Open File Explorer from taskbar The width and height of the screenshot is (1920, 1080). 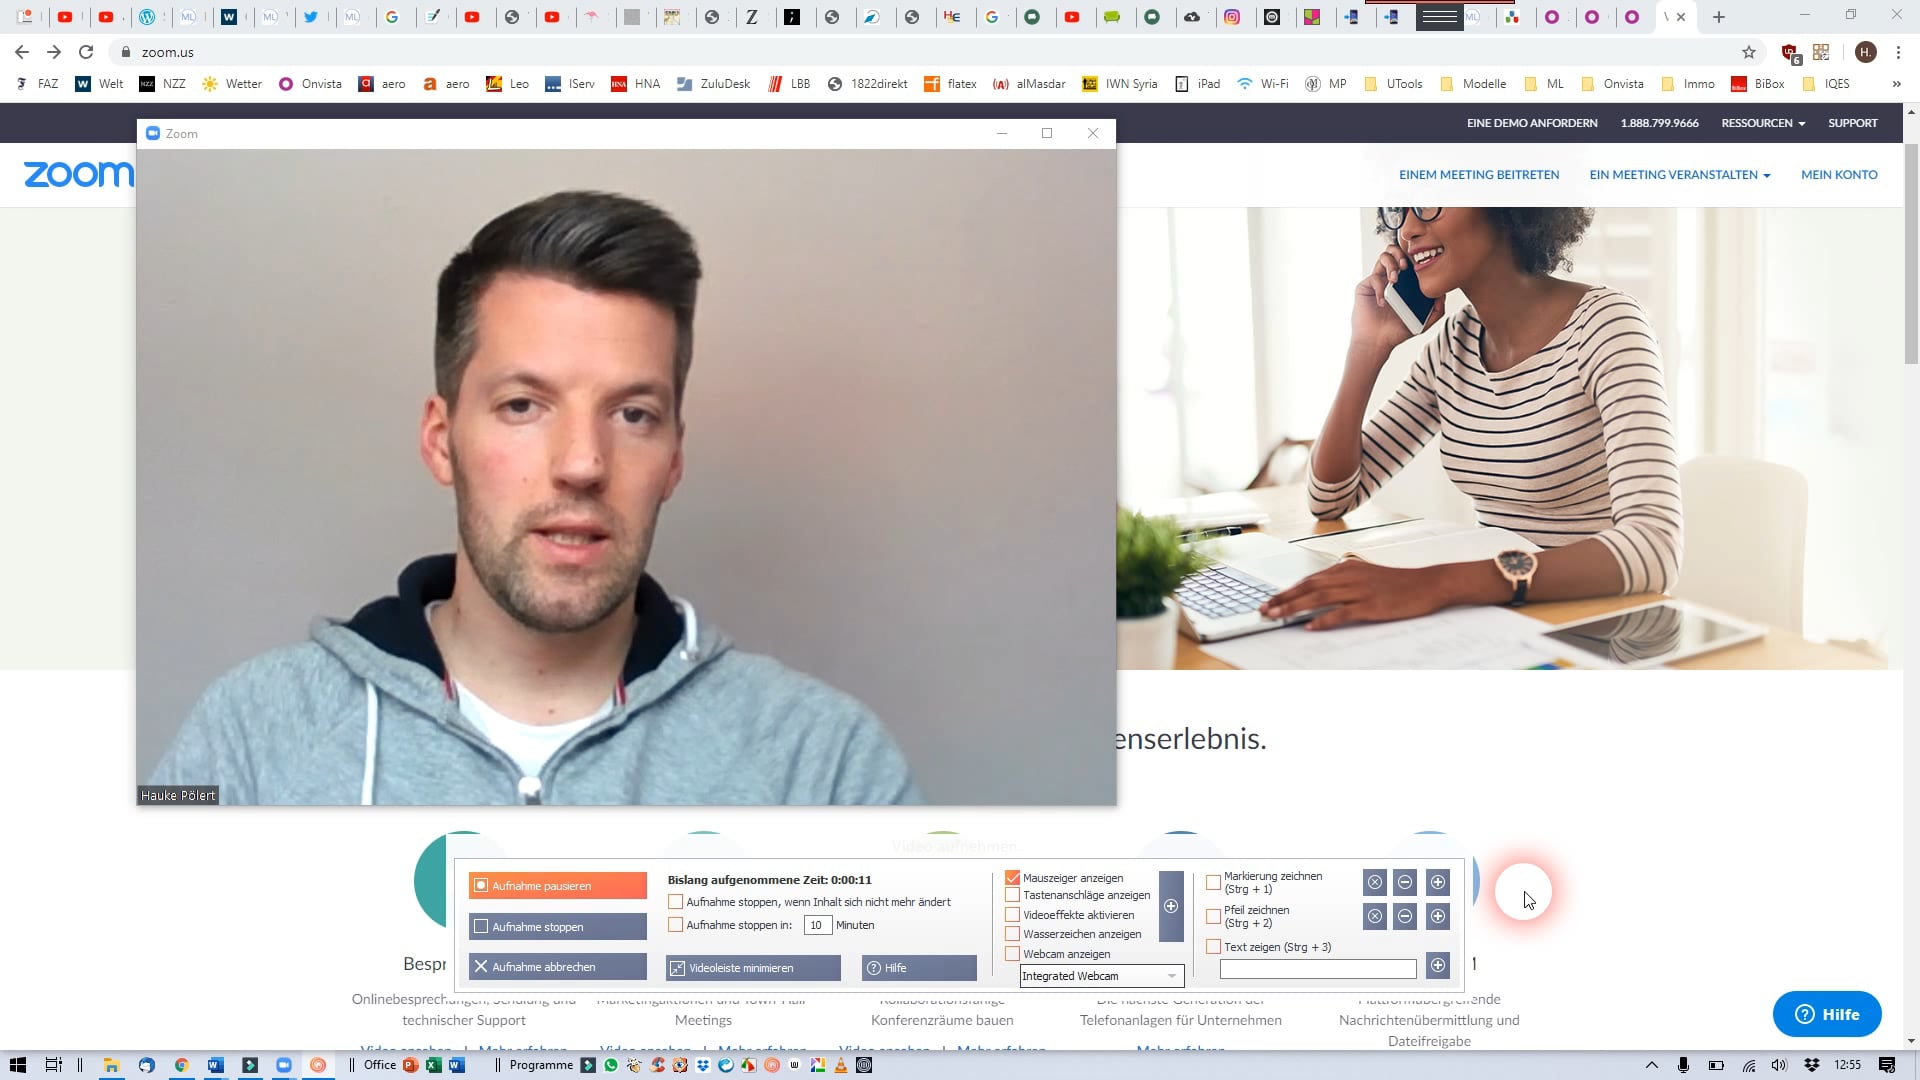coord(112,1065)
